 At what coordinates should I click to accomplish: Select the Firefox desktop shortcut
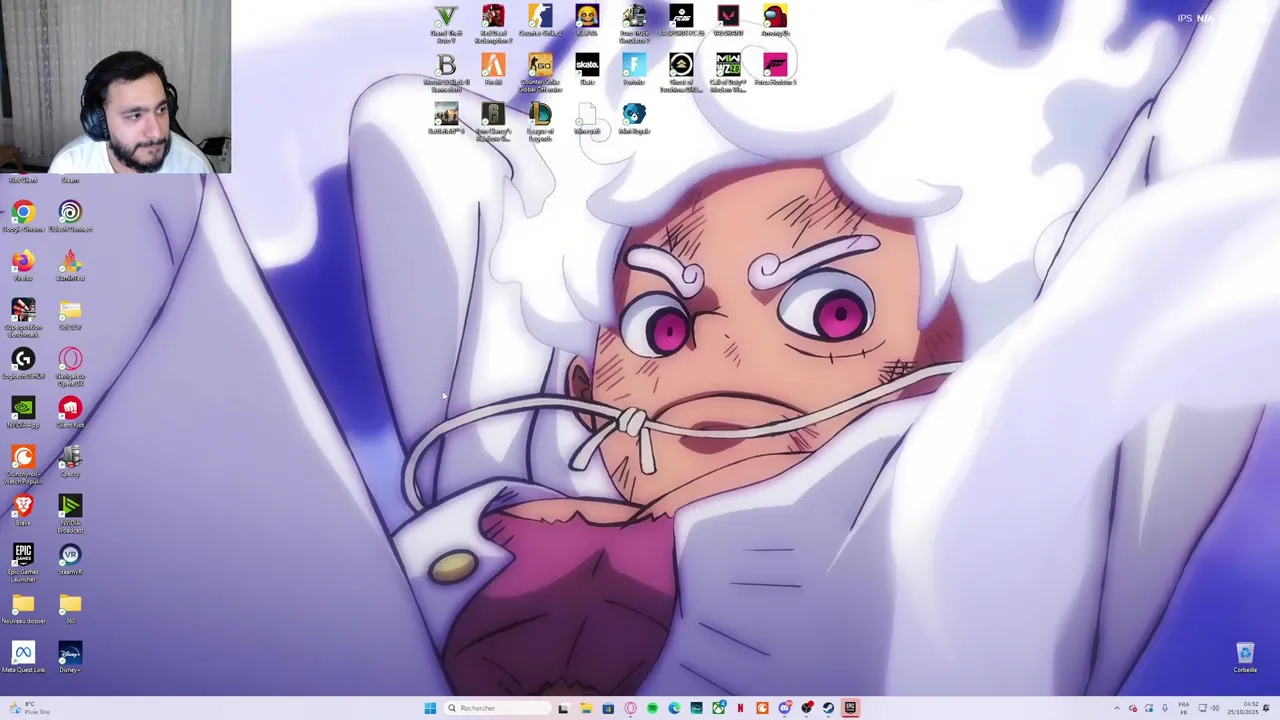(x=23, y=265)
